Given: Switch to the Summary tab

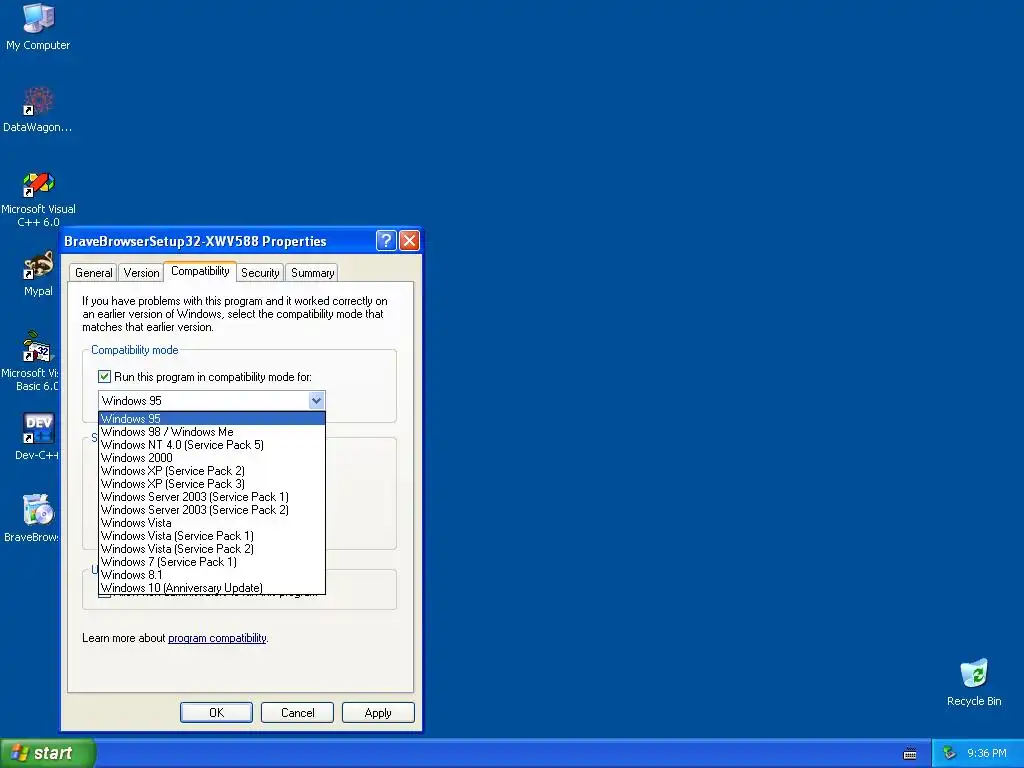Looking at the screenshot, I should click(x=312, y=273).
